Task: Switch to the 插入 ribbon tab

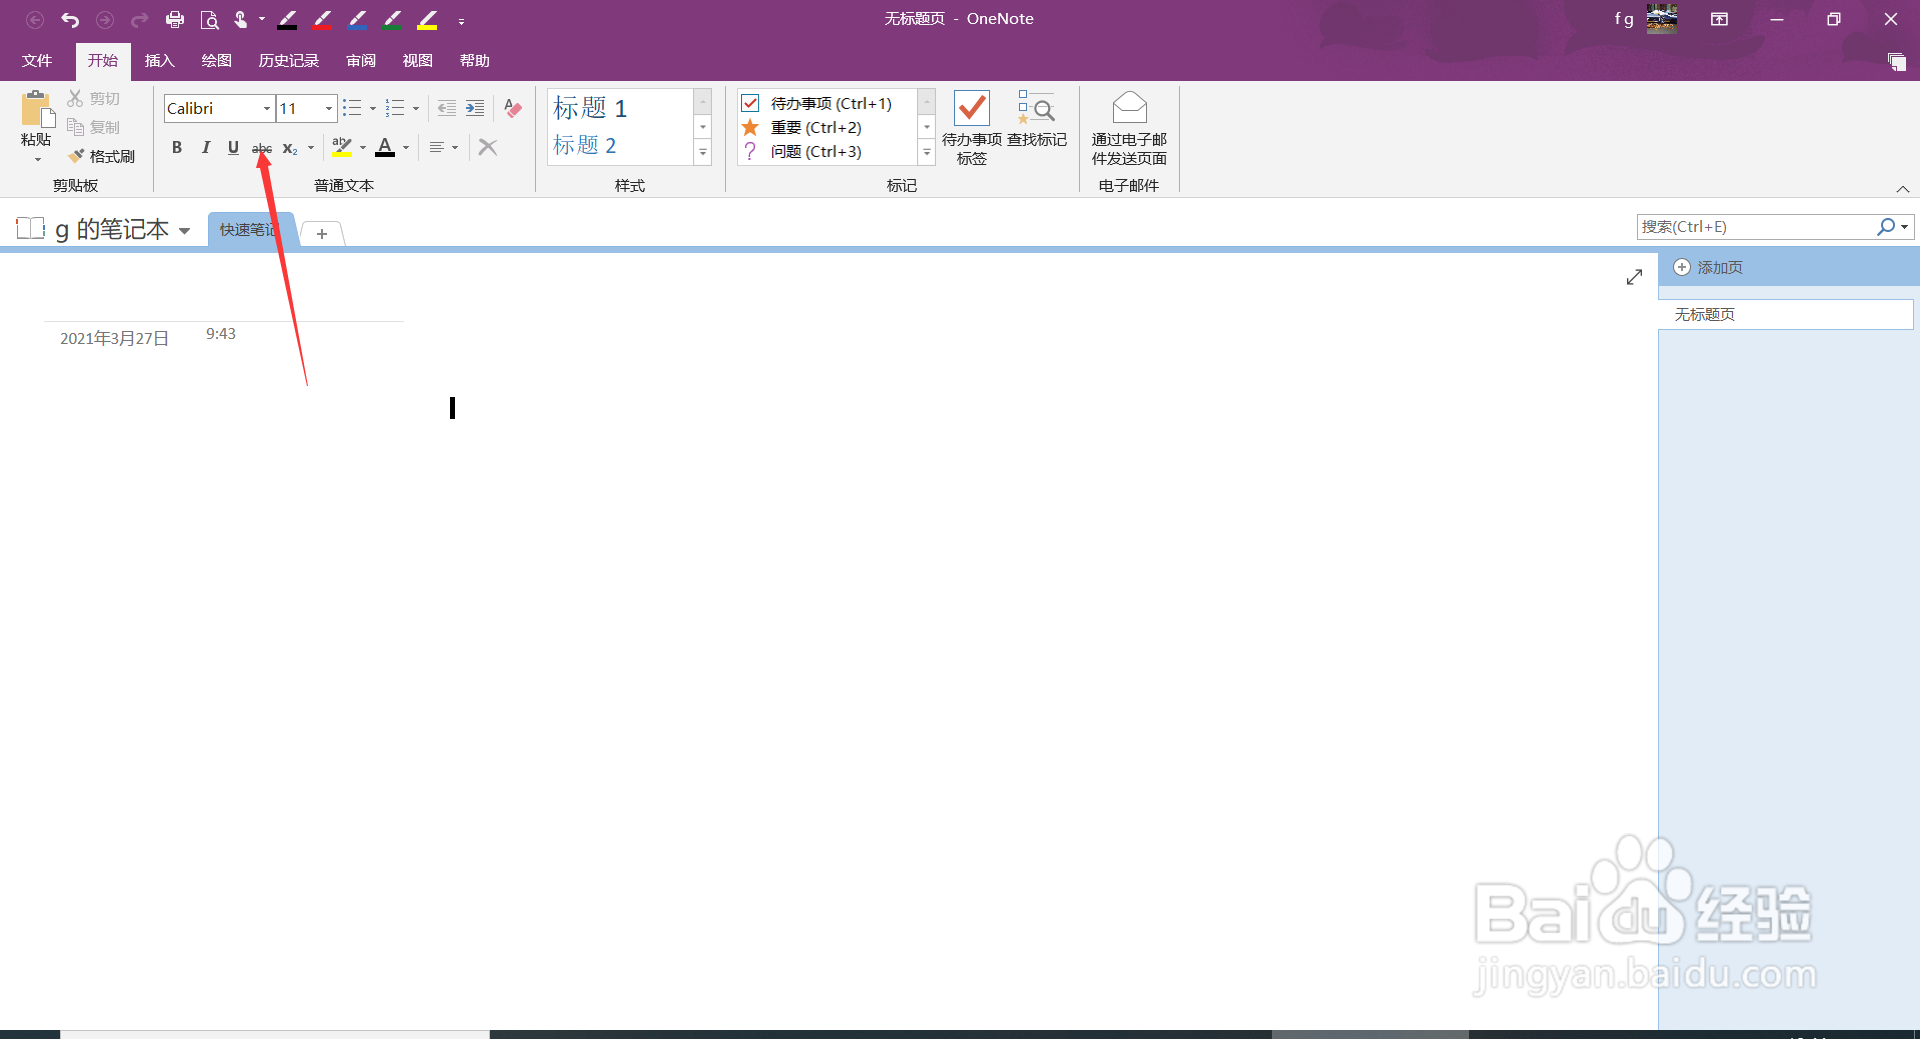Action: [x=159, y=61]
